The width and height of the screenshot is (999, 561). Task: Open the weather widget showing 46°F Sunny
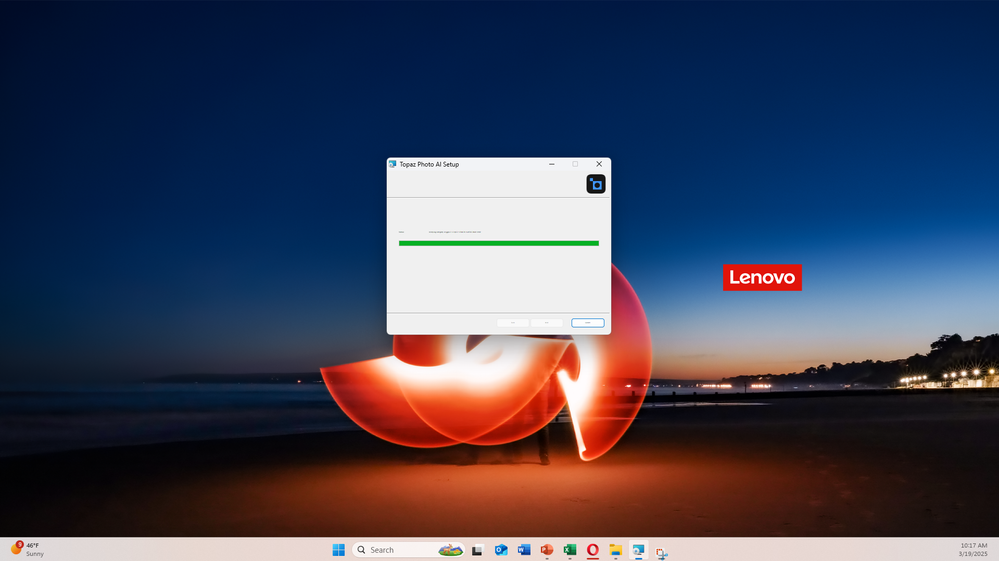pos(27,550)
